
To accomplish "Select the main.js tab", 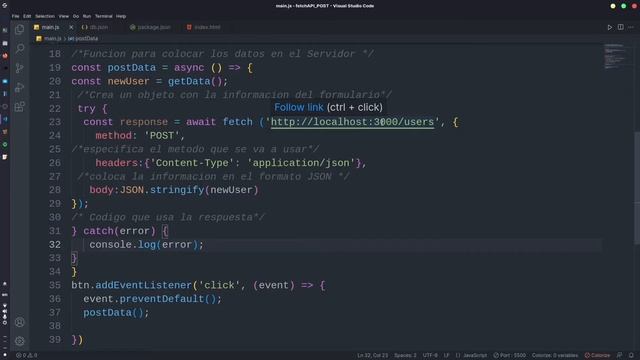I will pos(50,27).
